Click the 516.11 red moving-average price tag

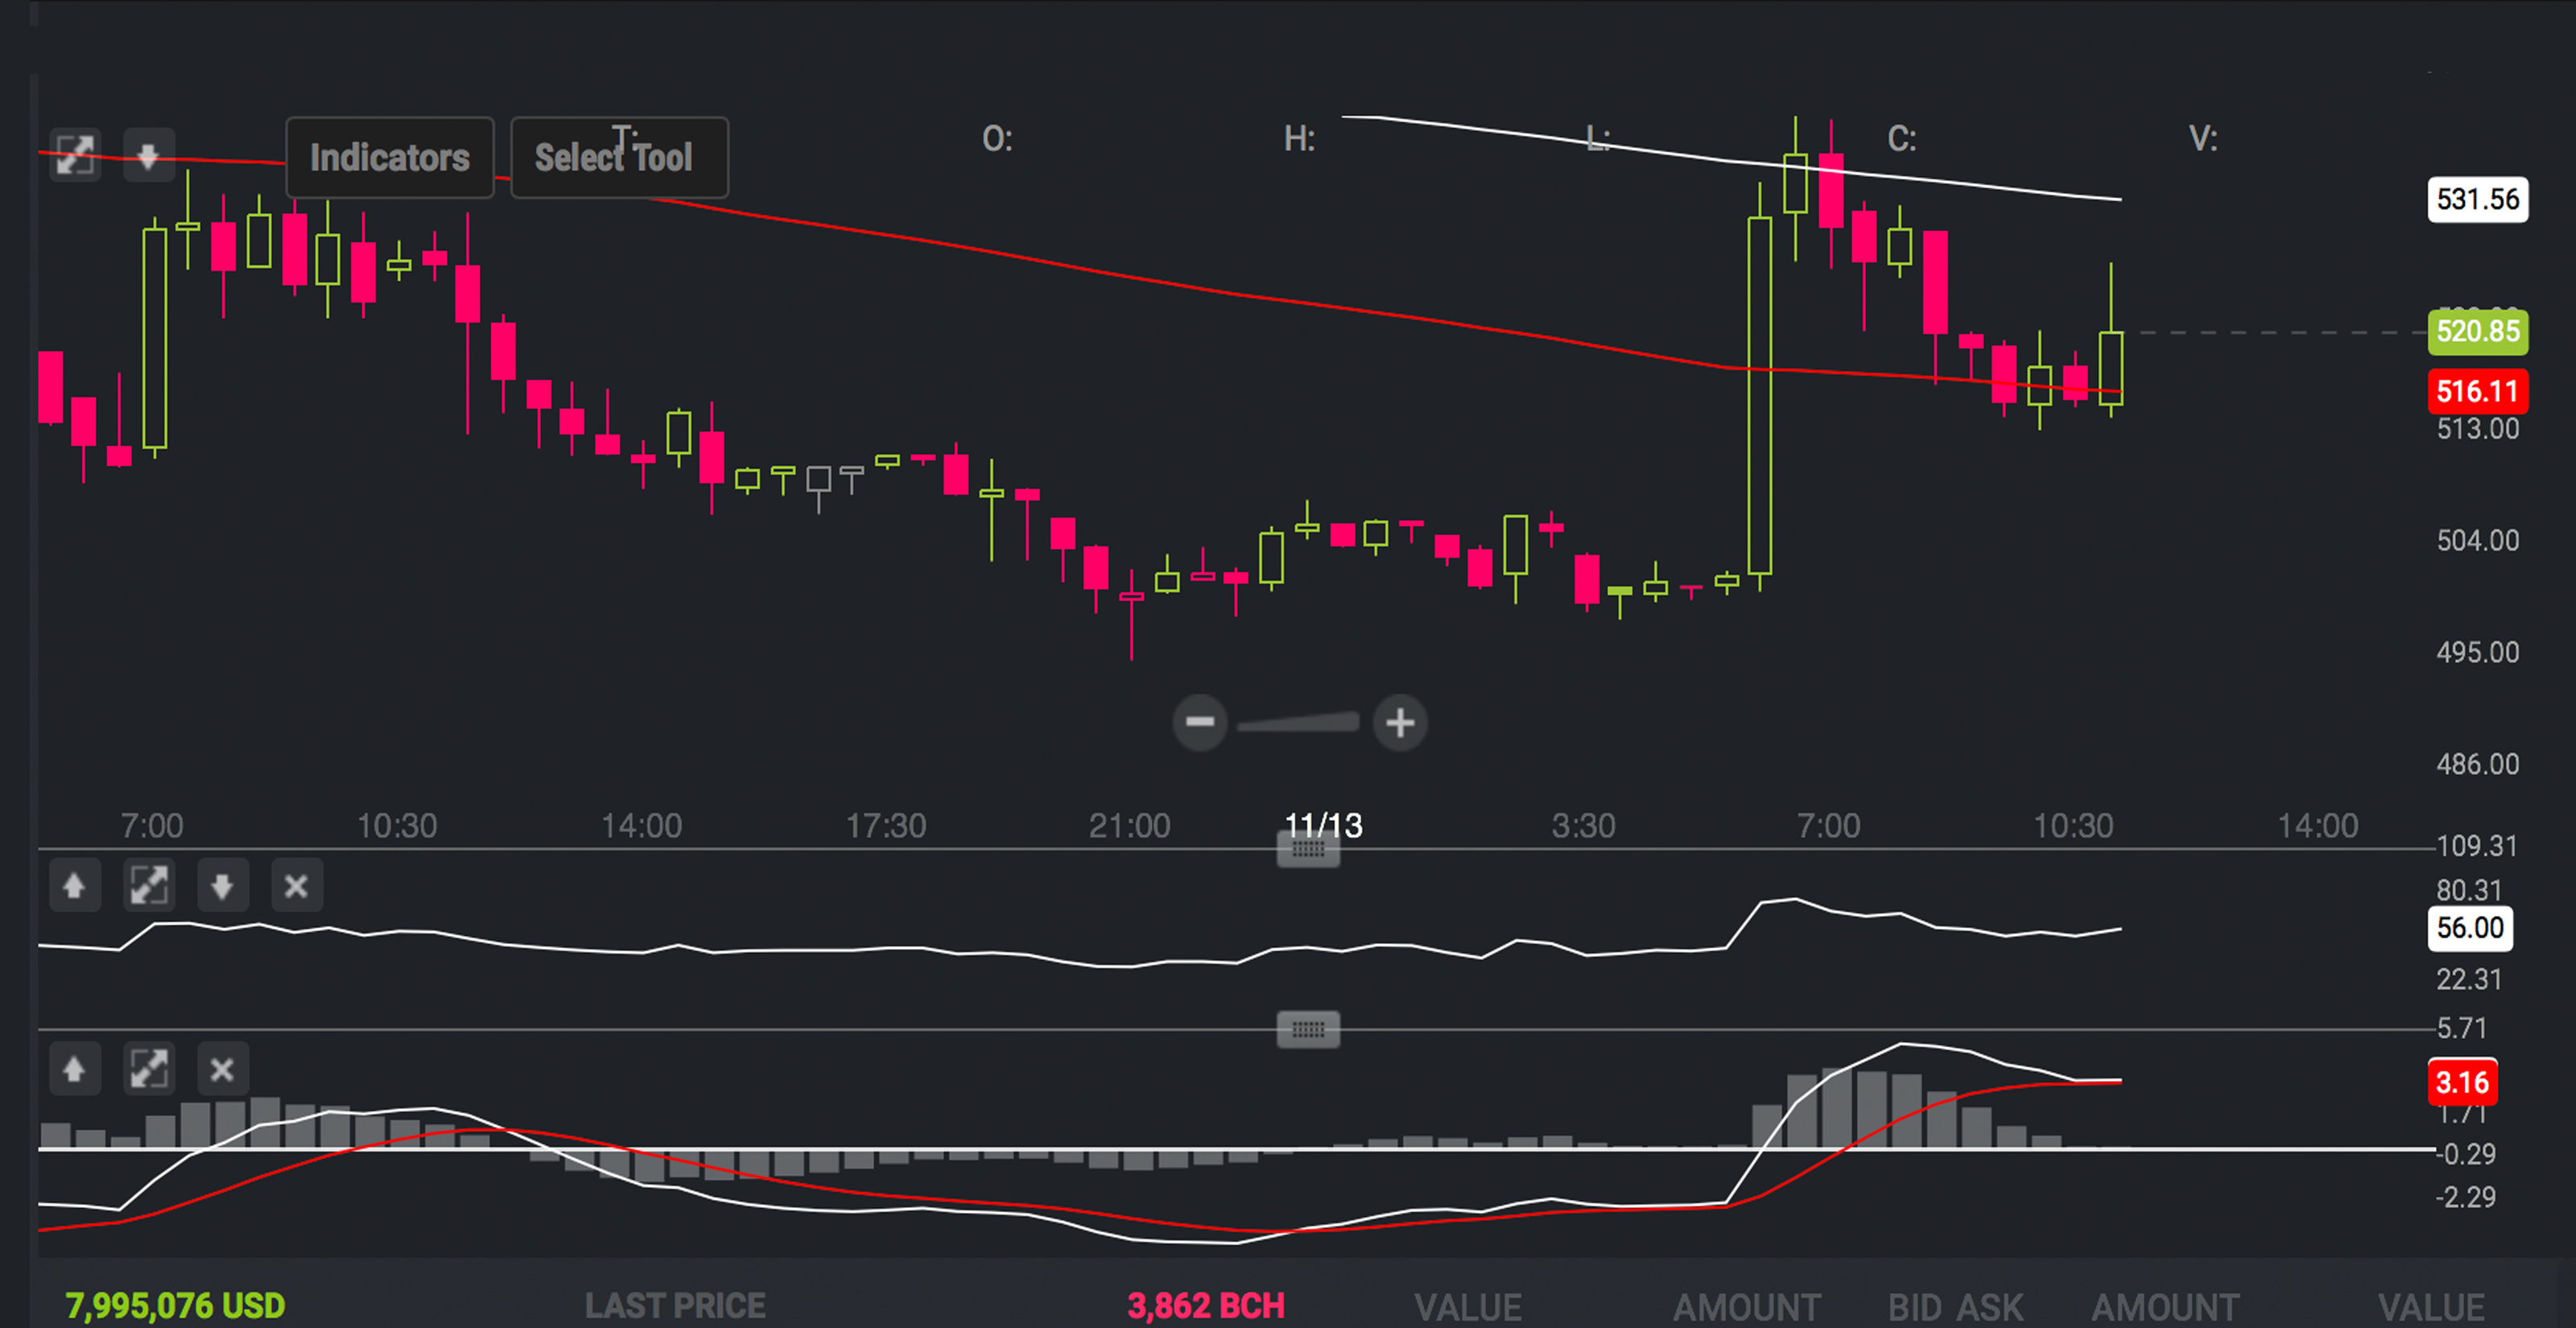tap(2477, 391)
